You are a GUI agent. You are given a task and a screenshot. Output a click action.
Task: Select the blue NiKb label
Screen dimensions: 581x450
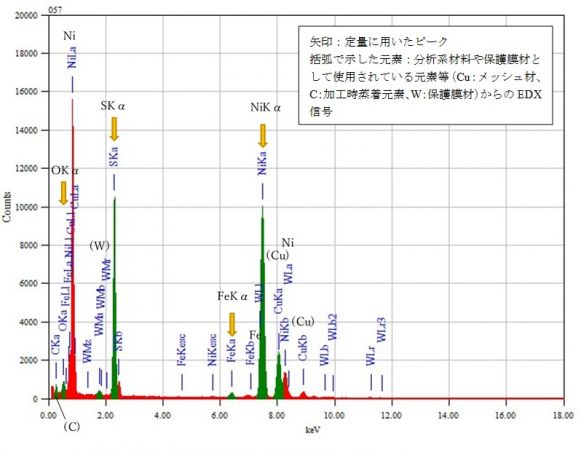point(284,329)
